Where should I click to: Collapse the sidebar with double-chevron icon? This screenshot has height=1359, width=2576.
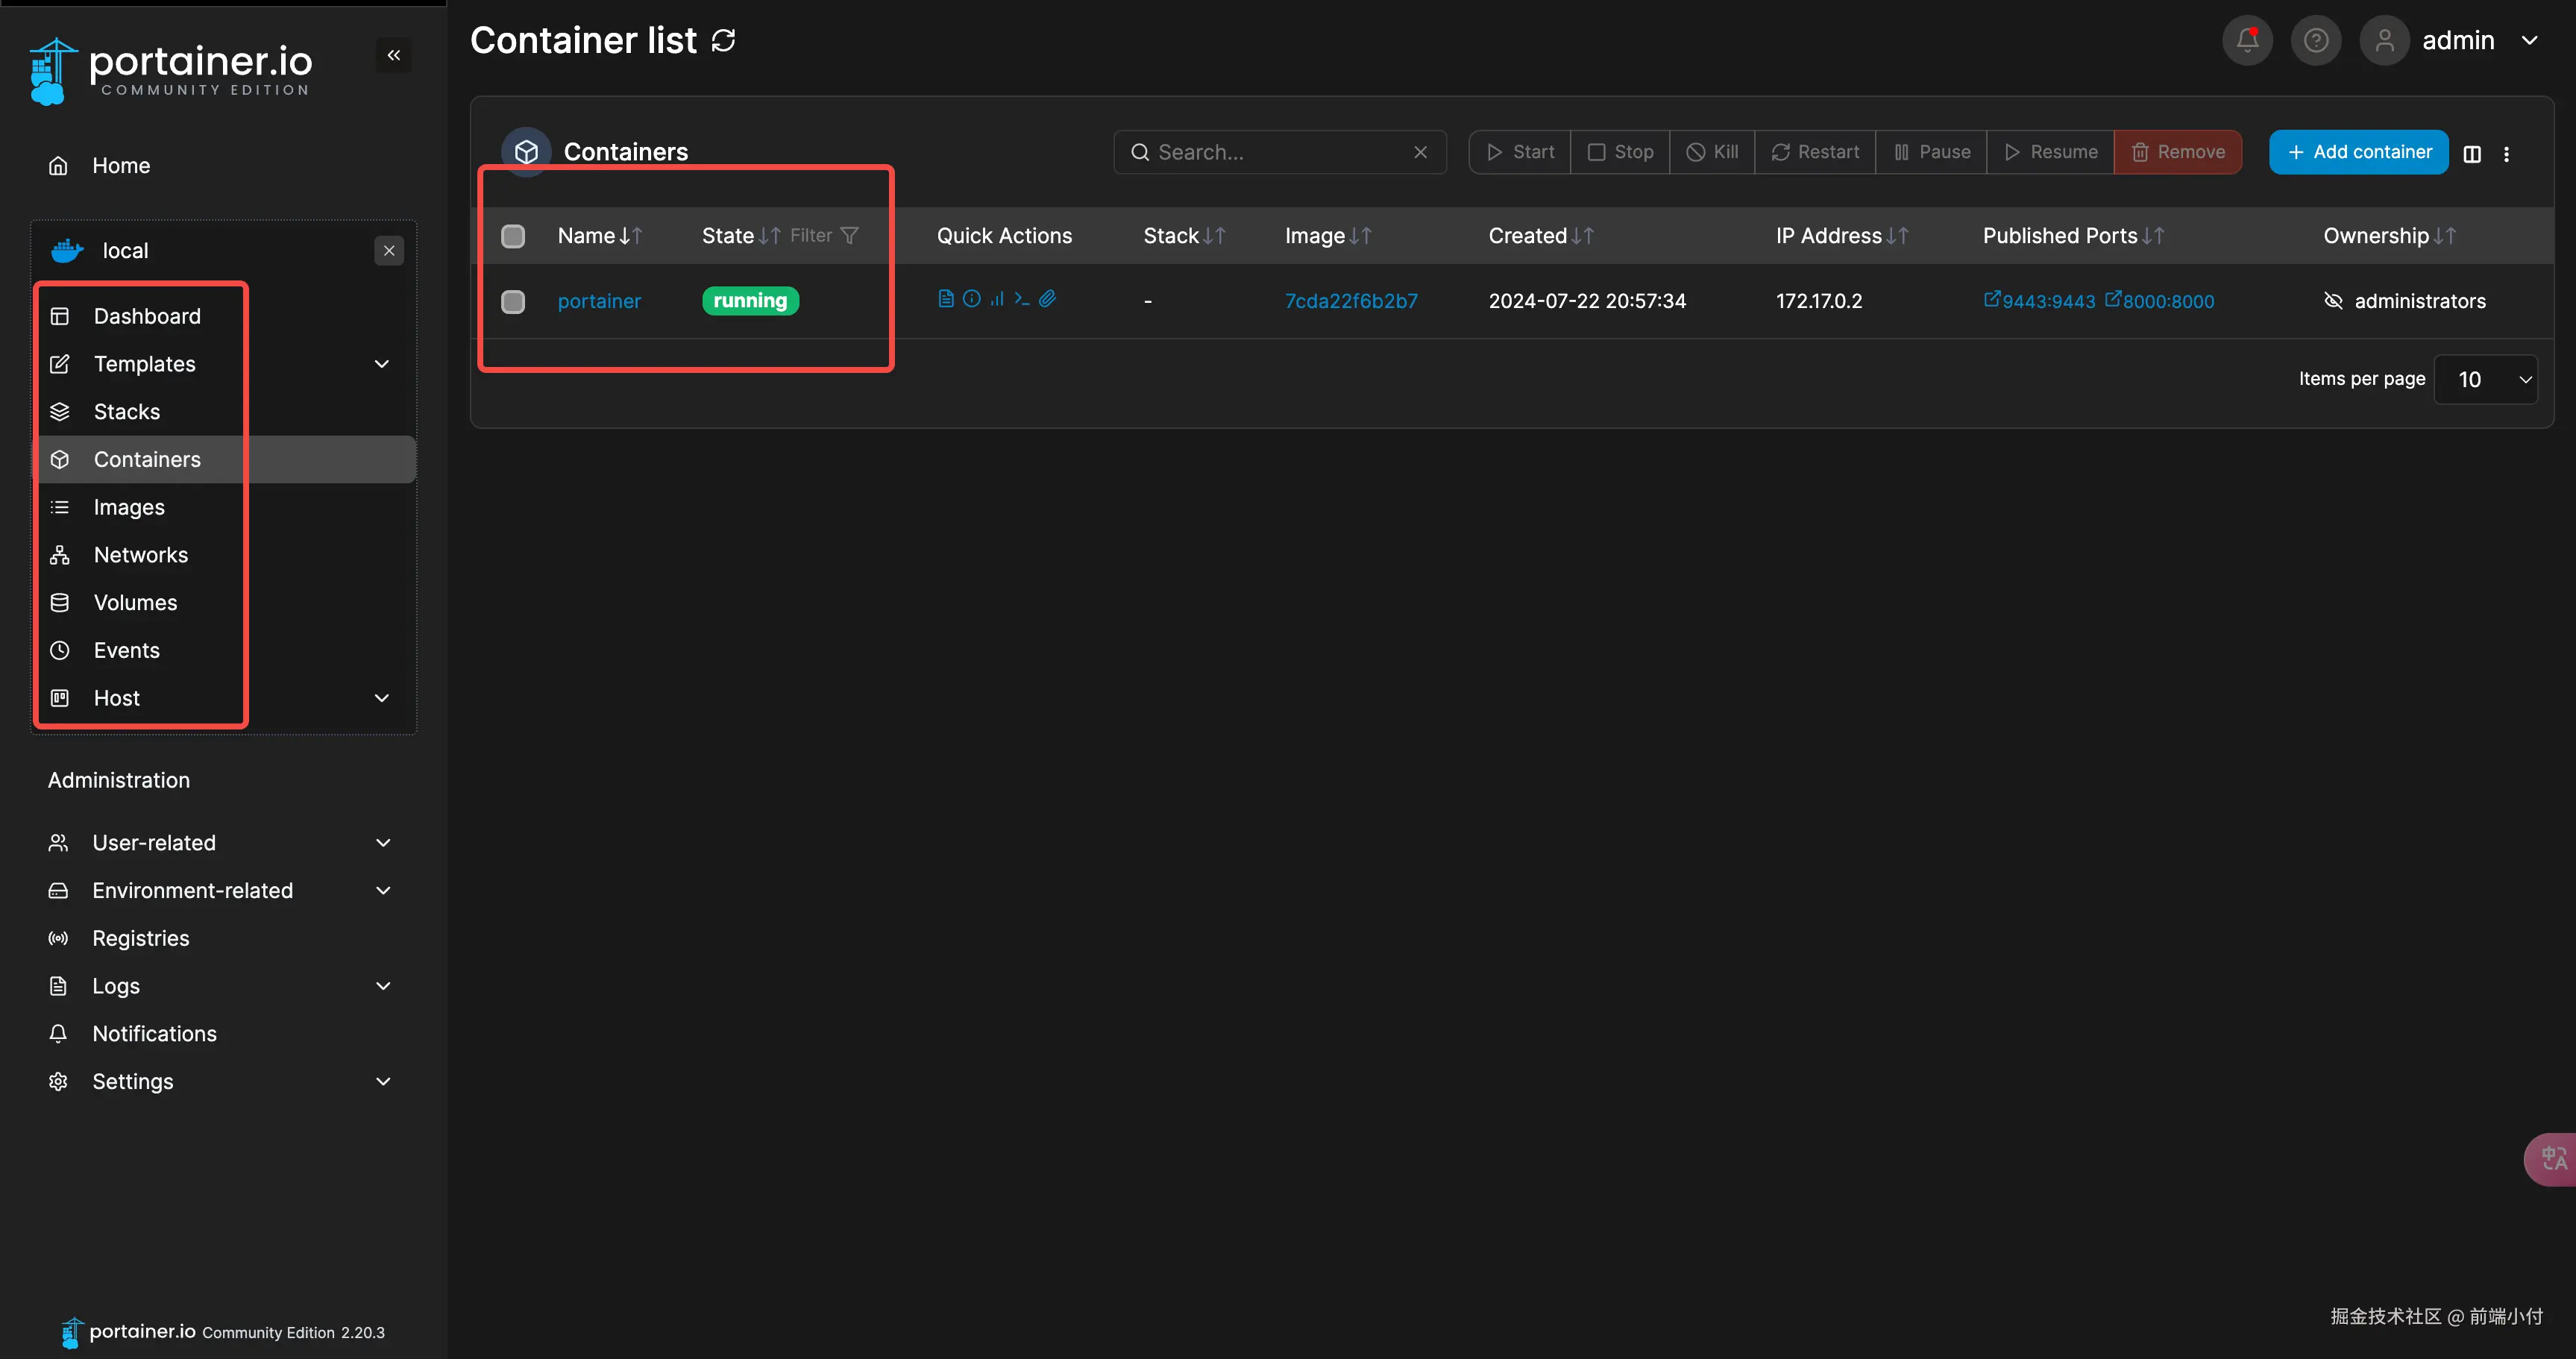coord(394,55)
